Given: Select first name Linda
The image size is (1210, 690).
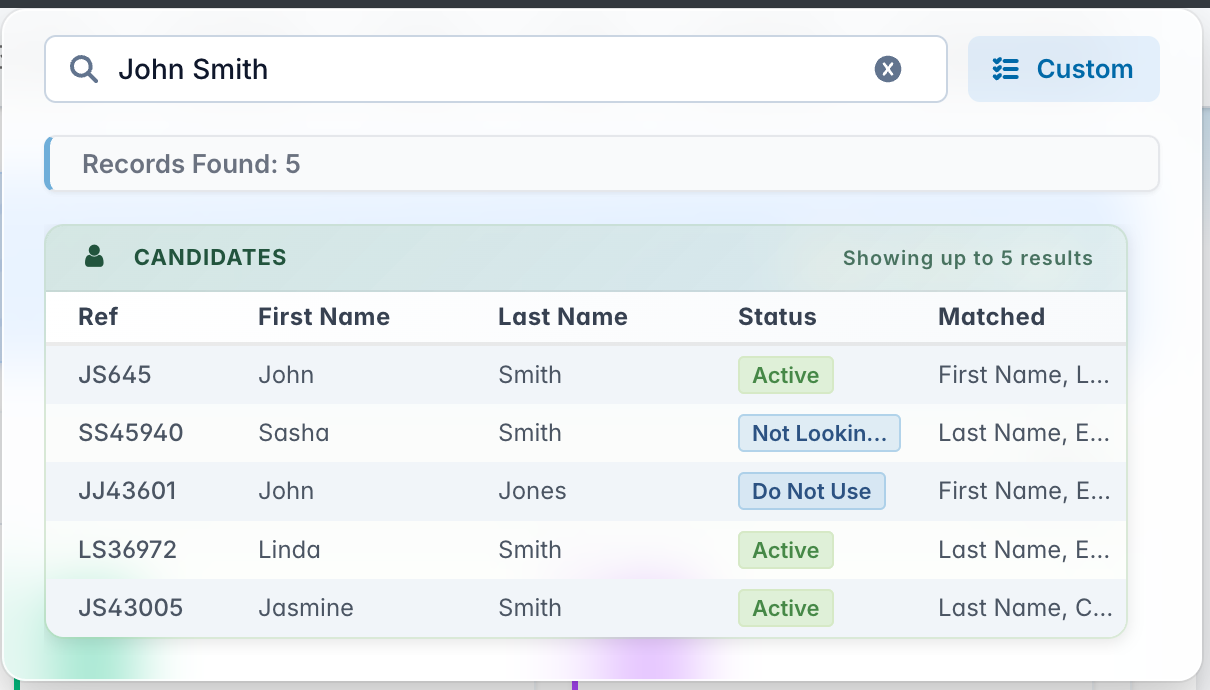Looking at the screenshot, I should [x=289, y=550].
